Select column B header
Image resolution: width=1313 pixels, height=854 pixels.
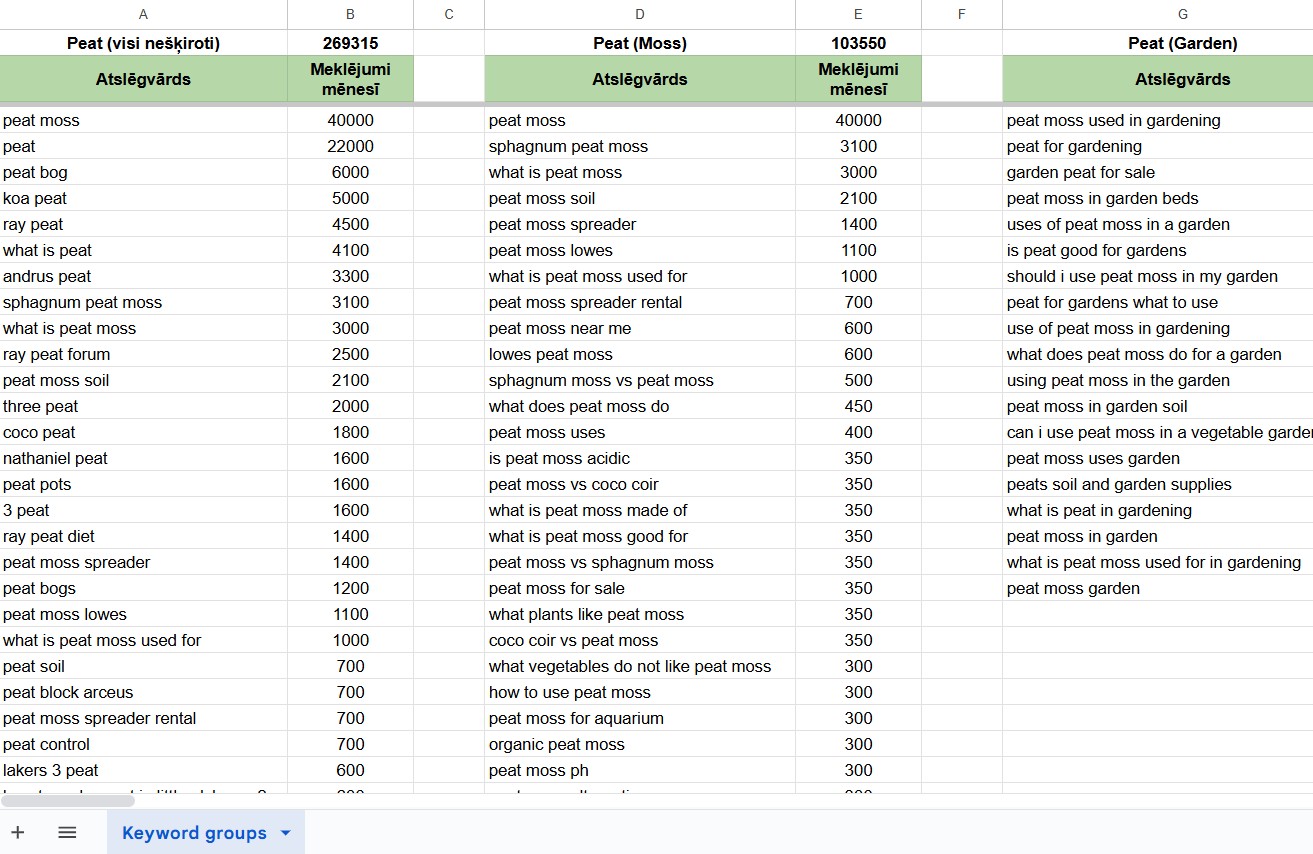pos(350,14)
